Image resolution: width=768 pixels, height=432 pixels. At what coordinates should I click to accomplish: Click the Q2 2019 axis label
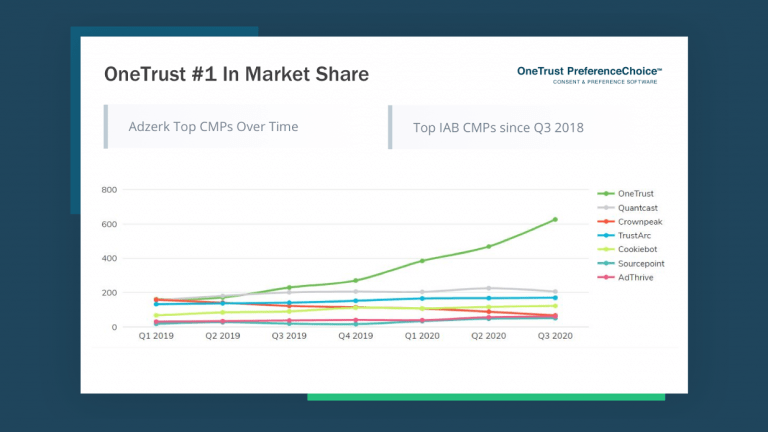tap(223, 336)
